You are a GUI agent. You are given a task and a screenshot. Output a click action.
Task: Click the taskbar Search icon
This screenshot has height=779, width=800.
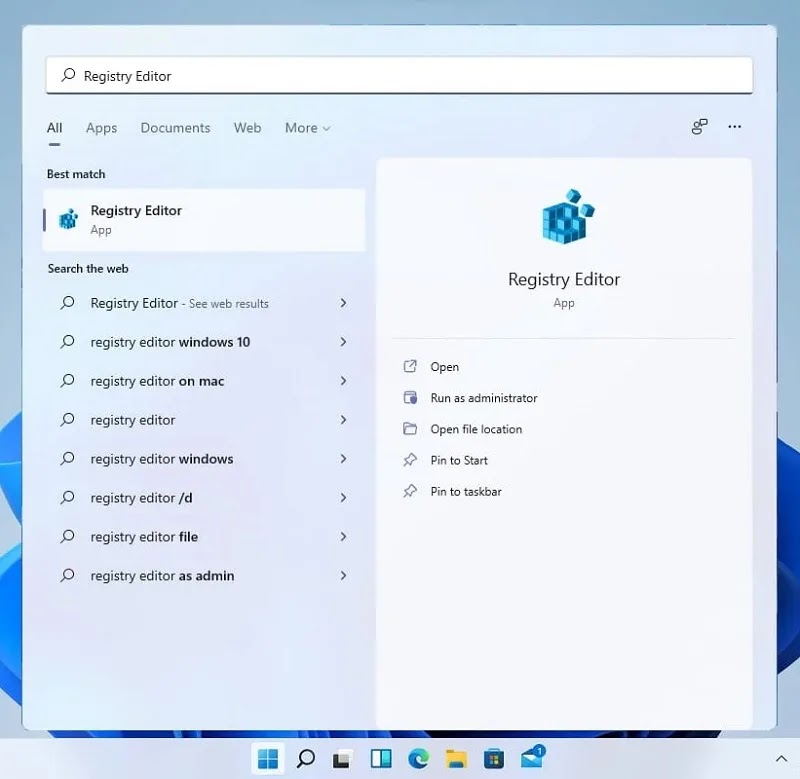click(x=306, y=759)
